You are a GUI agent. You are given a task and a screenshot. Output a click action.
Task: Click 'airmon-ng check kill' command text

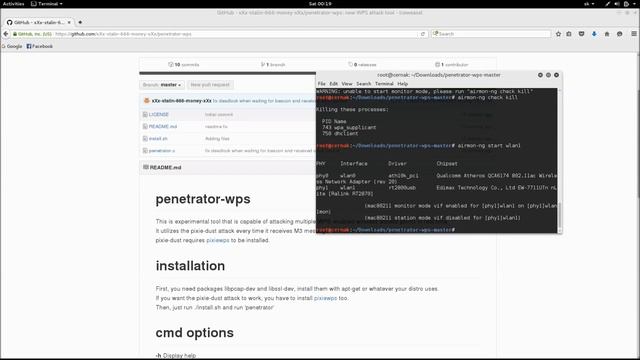(x=487, y=98)
